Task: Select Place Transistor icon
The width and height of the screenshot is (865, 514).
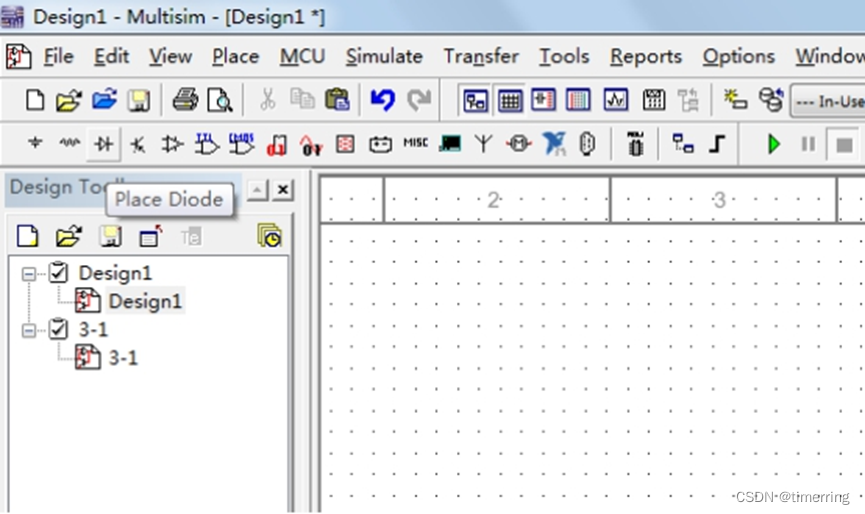Action: [x=137, y=144]
